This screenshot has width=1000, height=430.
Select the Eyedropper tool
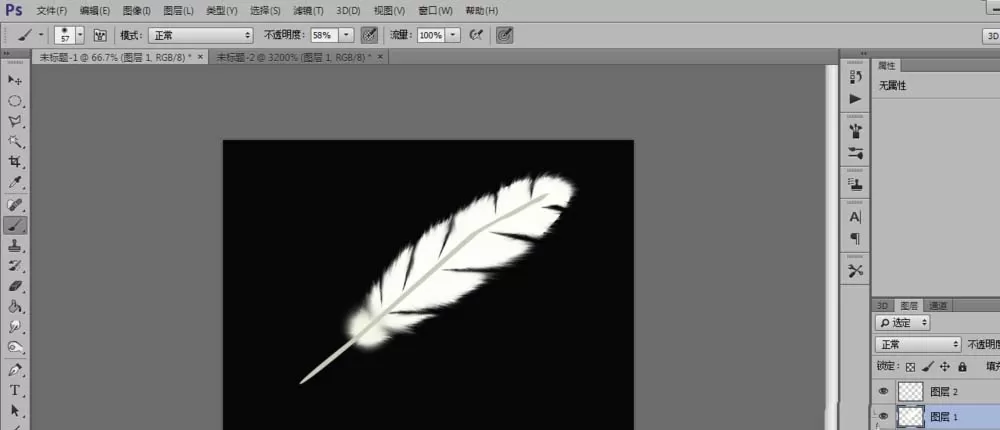point(15,183)
